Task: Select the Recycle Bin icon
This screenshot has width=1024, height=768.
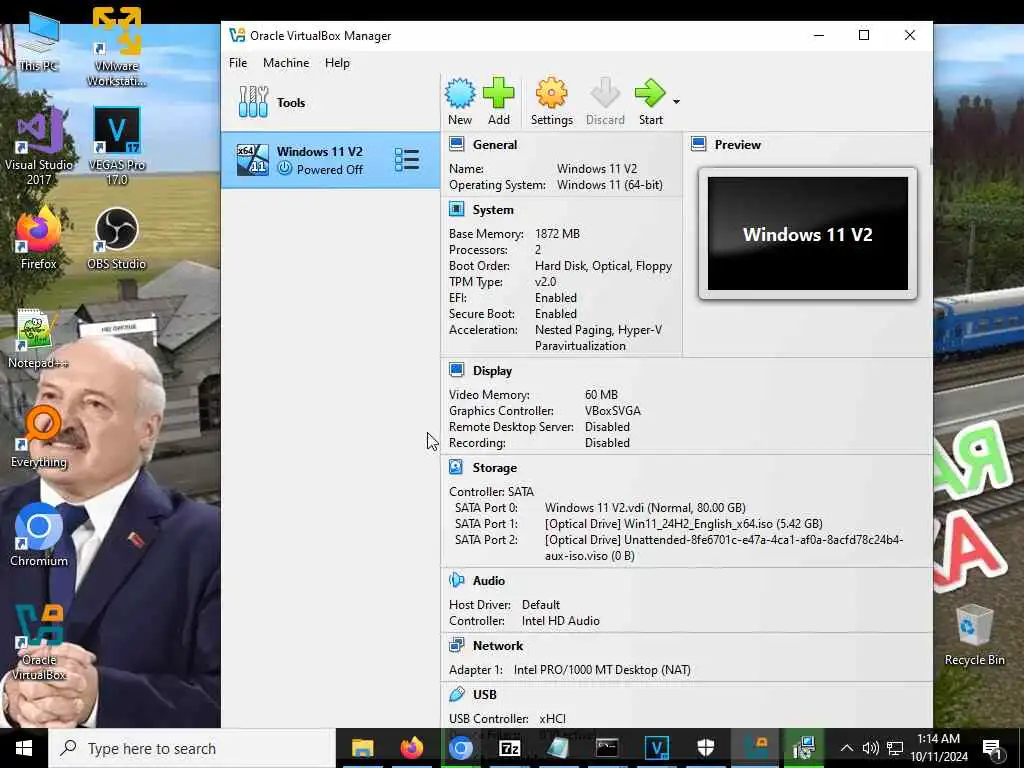Action: click(974, 635)
